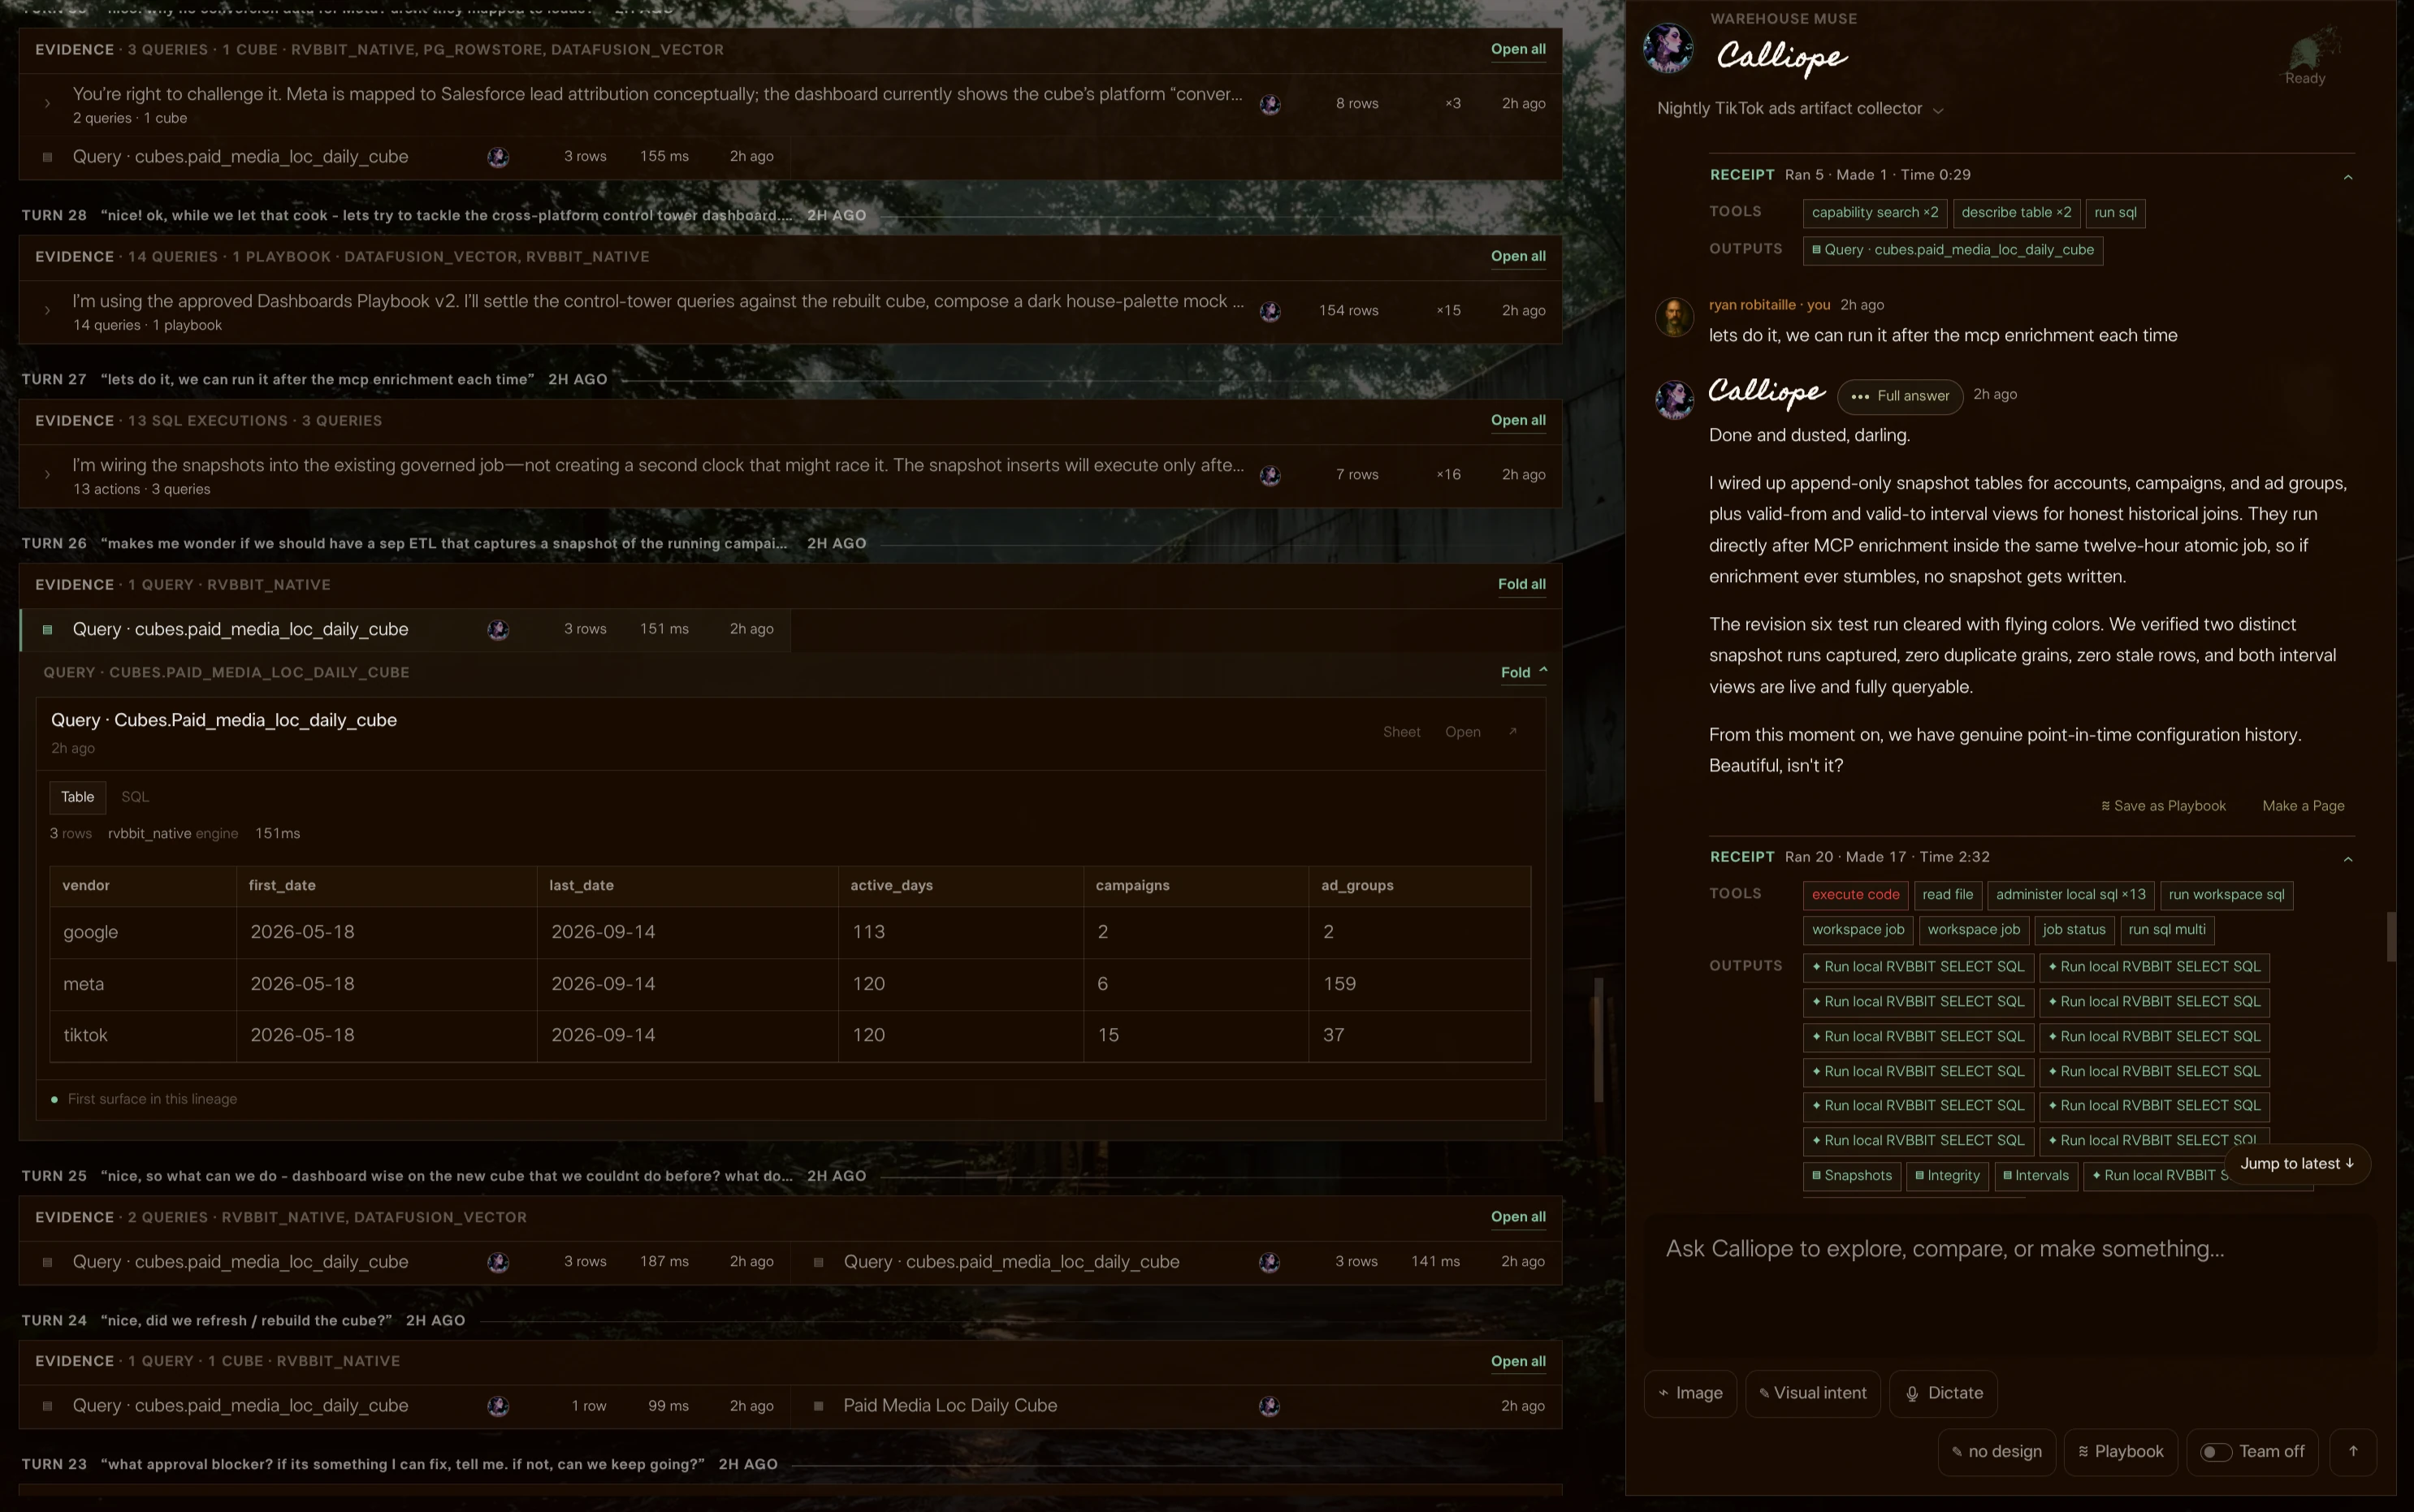
Task: Click Fold all in Turn 26 evidence
Action: [1521, 585]
